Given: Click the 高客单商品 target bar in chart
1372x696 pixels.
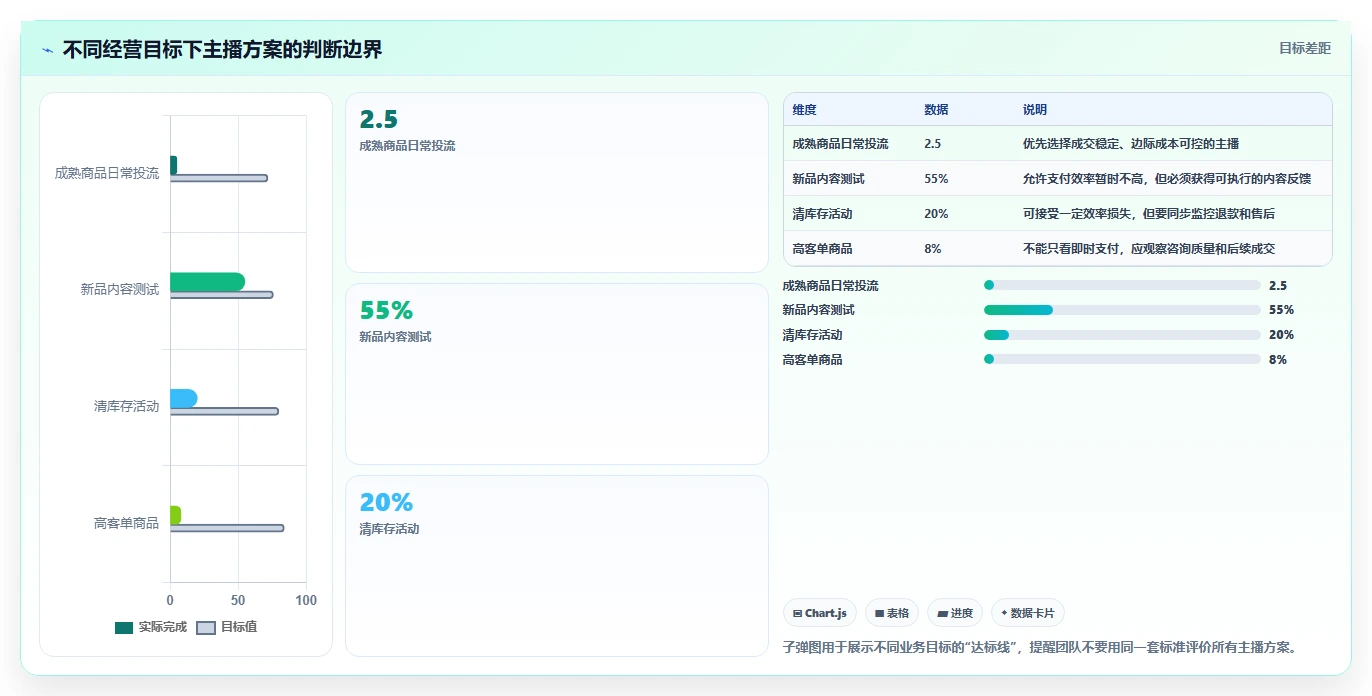Looking at the screenshot, I should point(227,528).
